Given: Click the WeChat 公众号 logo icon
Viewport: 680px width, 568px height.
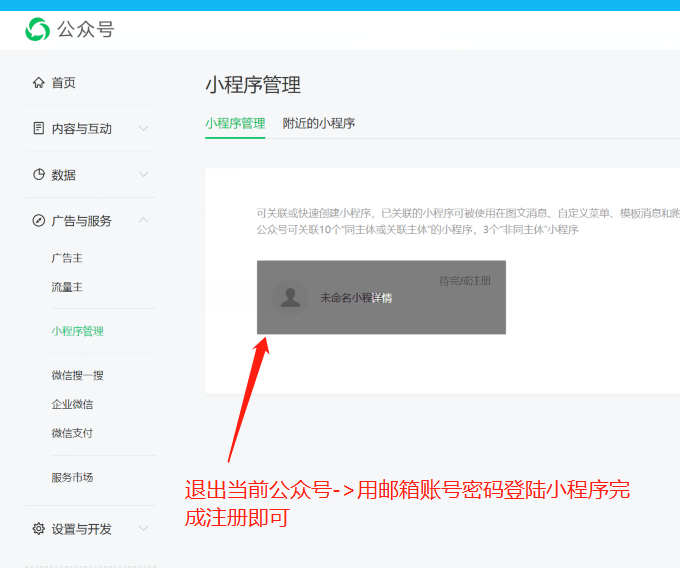Looking at the screenshot, I should (x=38, y=30).
